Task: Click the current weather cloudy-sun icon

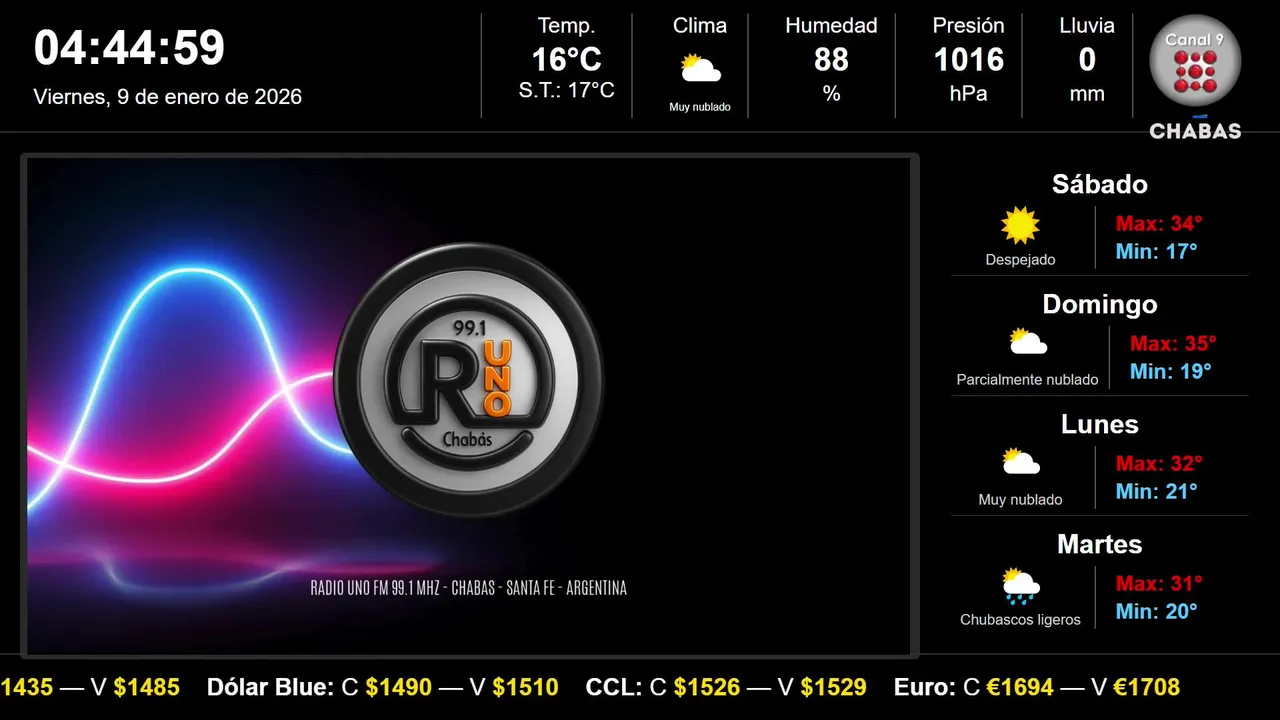Action: 700,69
